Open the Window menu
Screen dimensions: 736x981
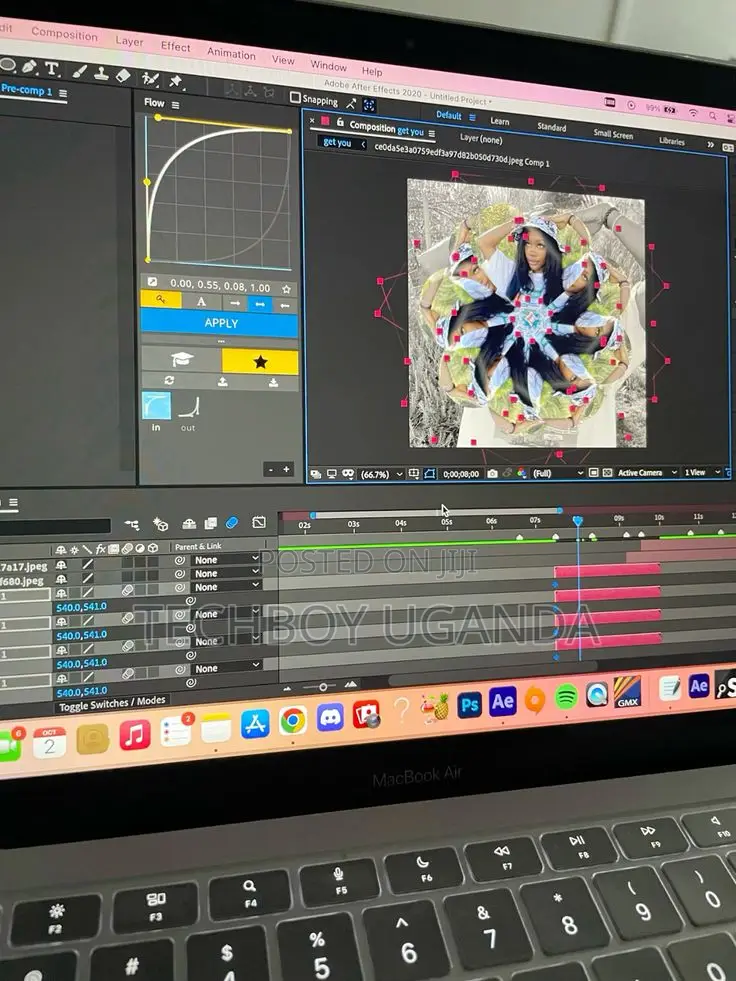[328, 65]
